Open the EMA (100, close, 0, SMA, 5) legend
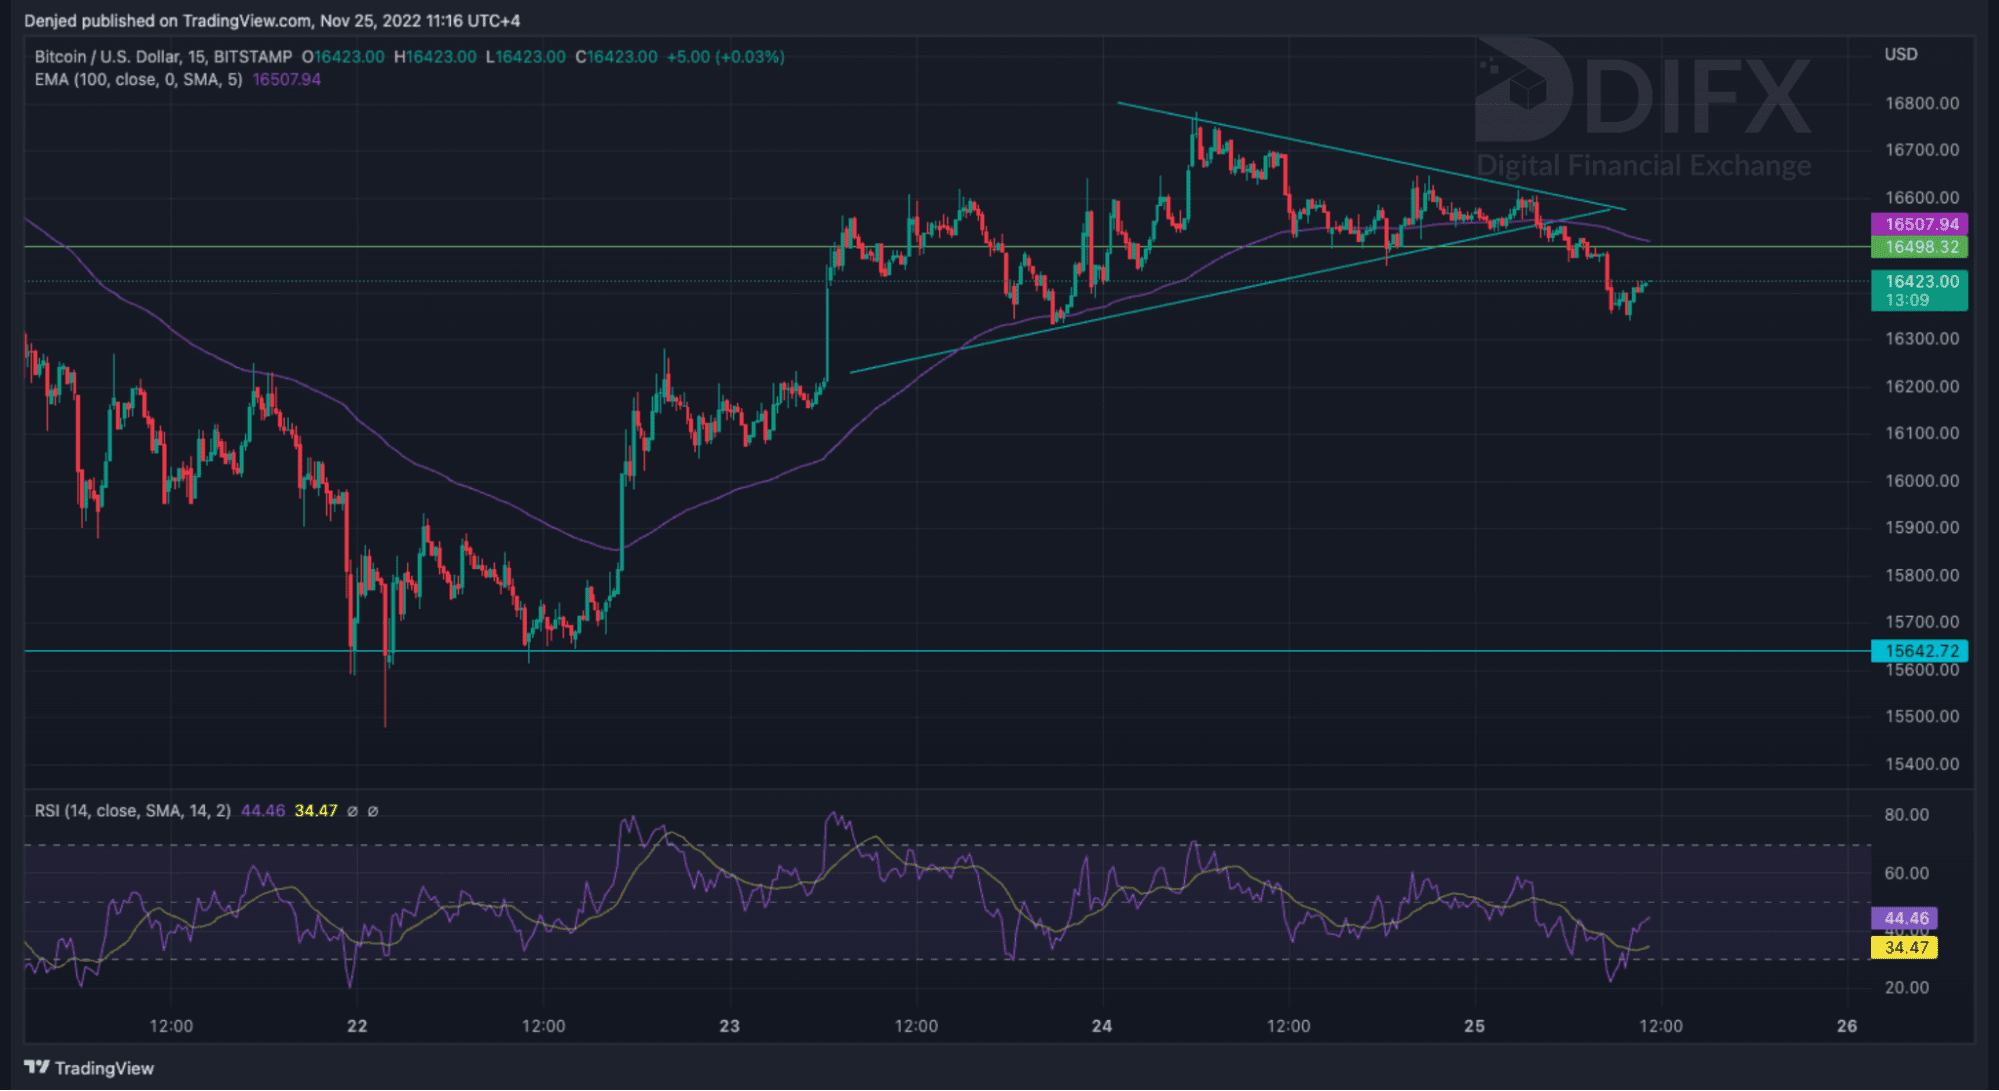 point(138,79)
